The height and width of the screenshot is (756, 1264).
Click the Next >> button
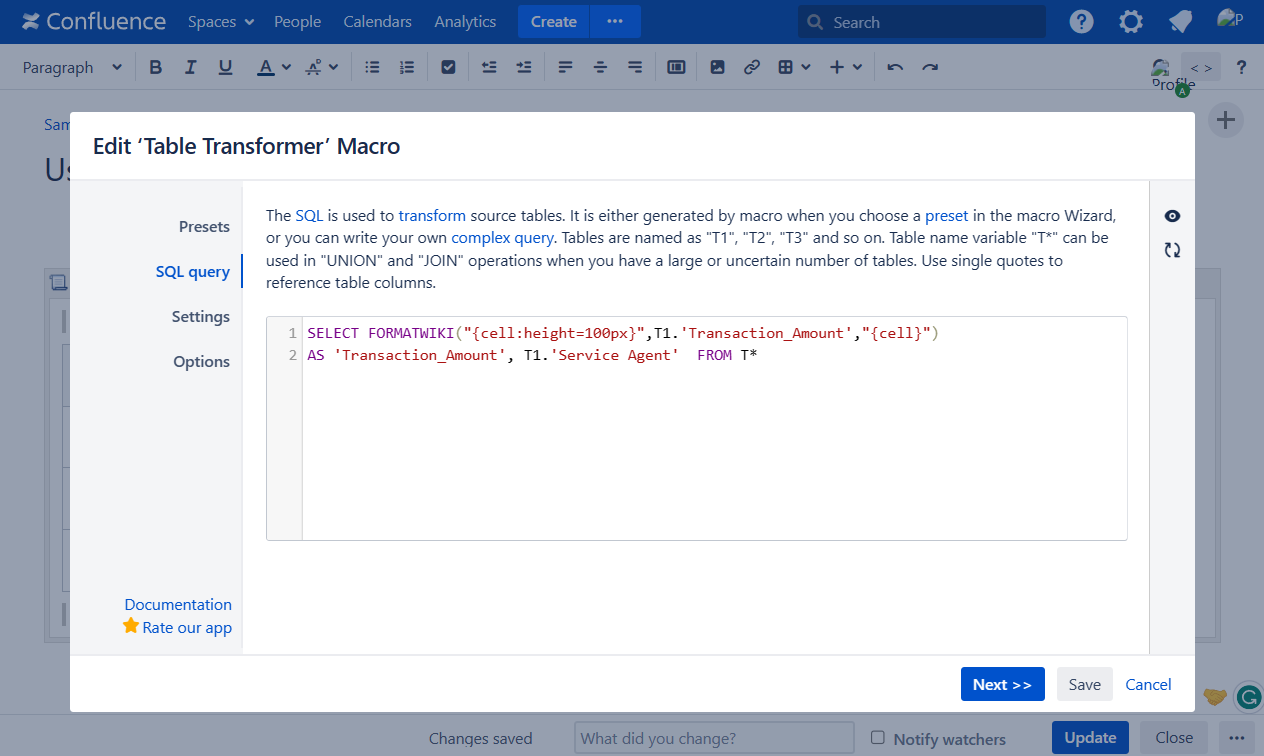point(1002,684)
